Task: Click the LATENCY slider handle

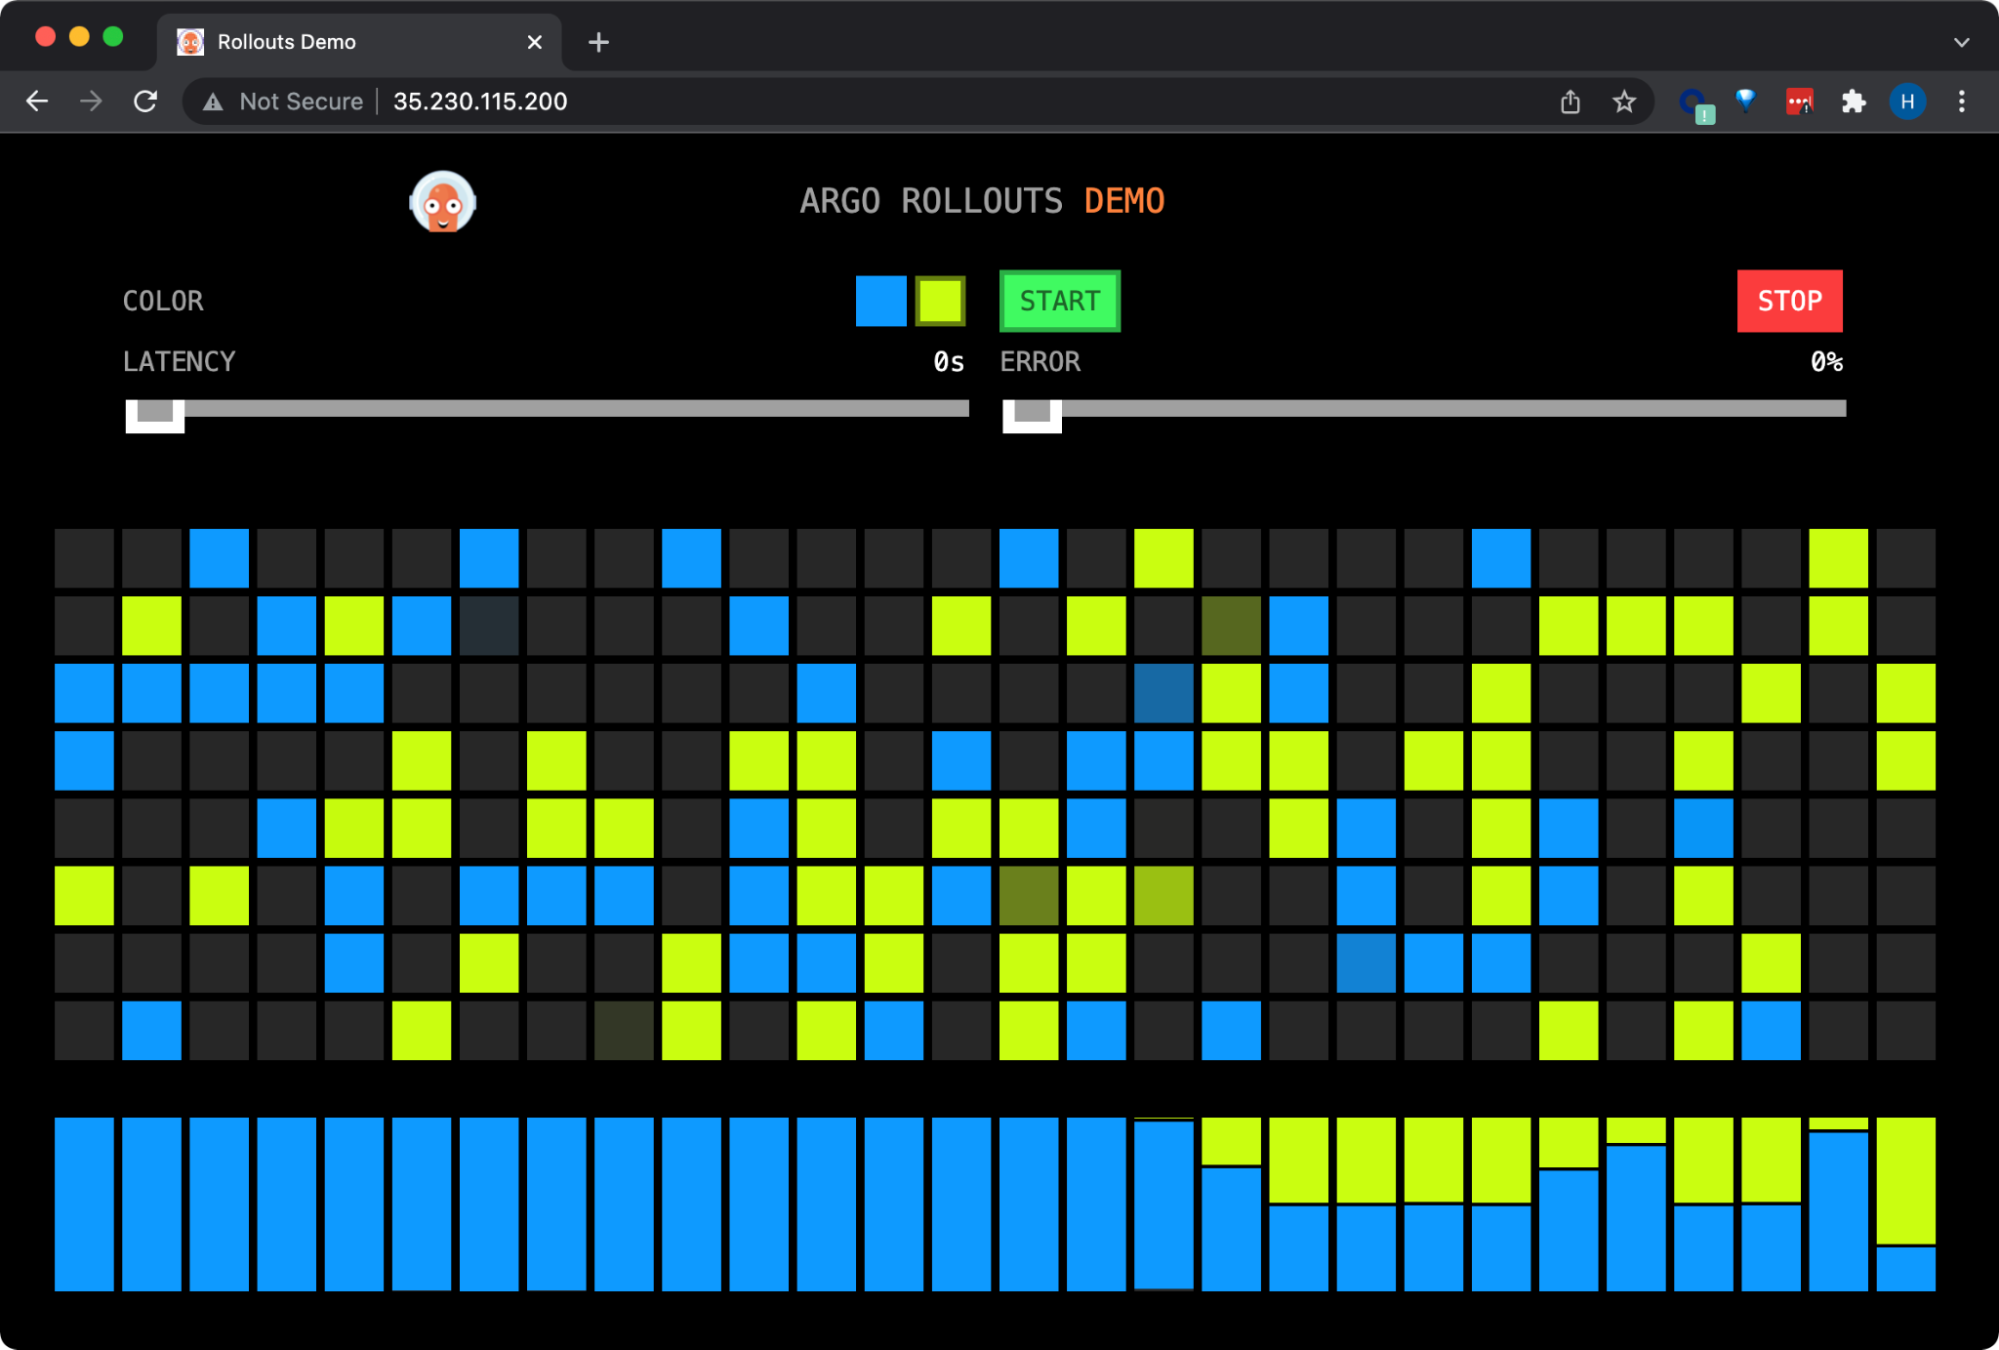Action: coord(155,415)
